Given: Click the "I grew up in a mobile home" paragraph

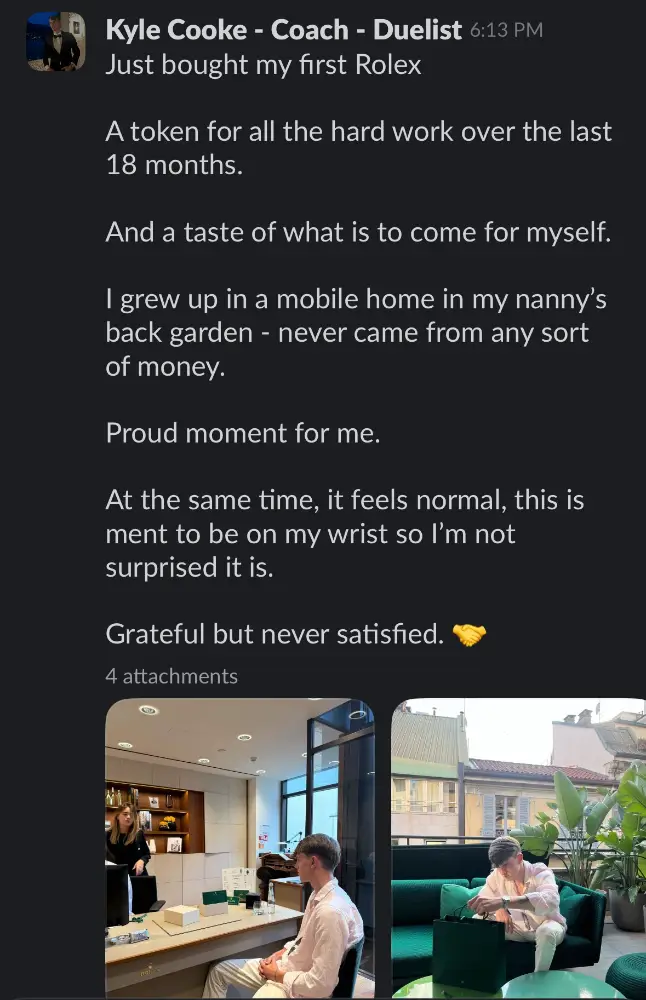Looking at the screenshot, I should [x=355, y=333].
